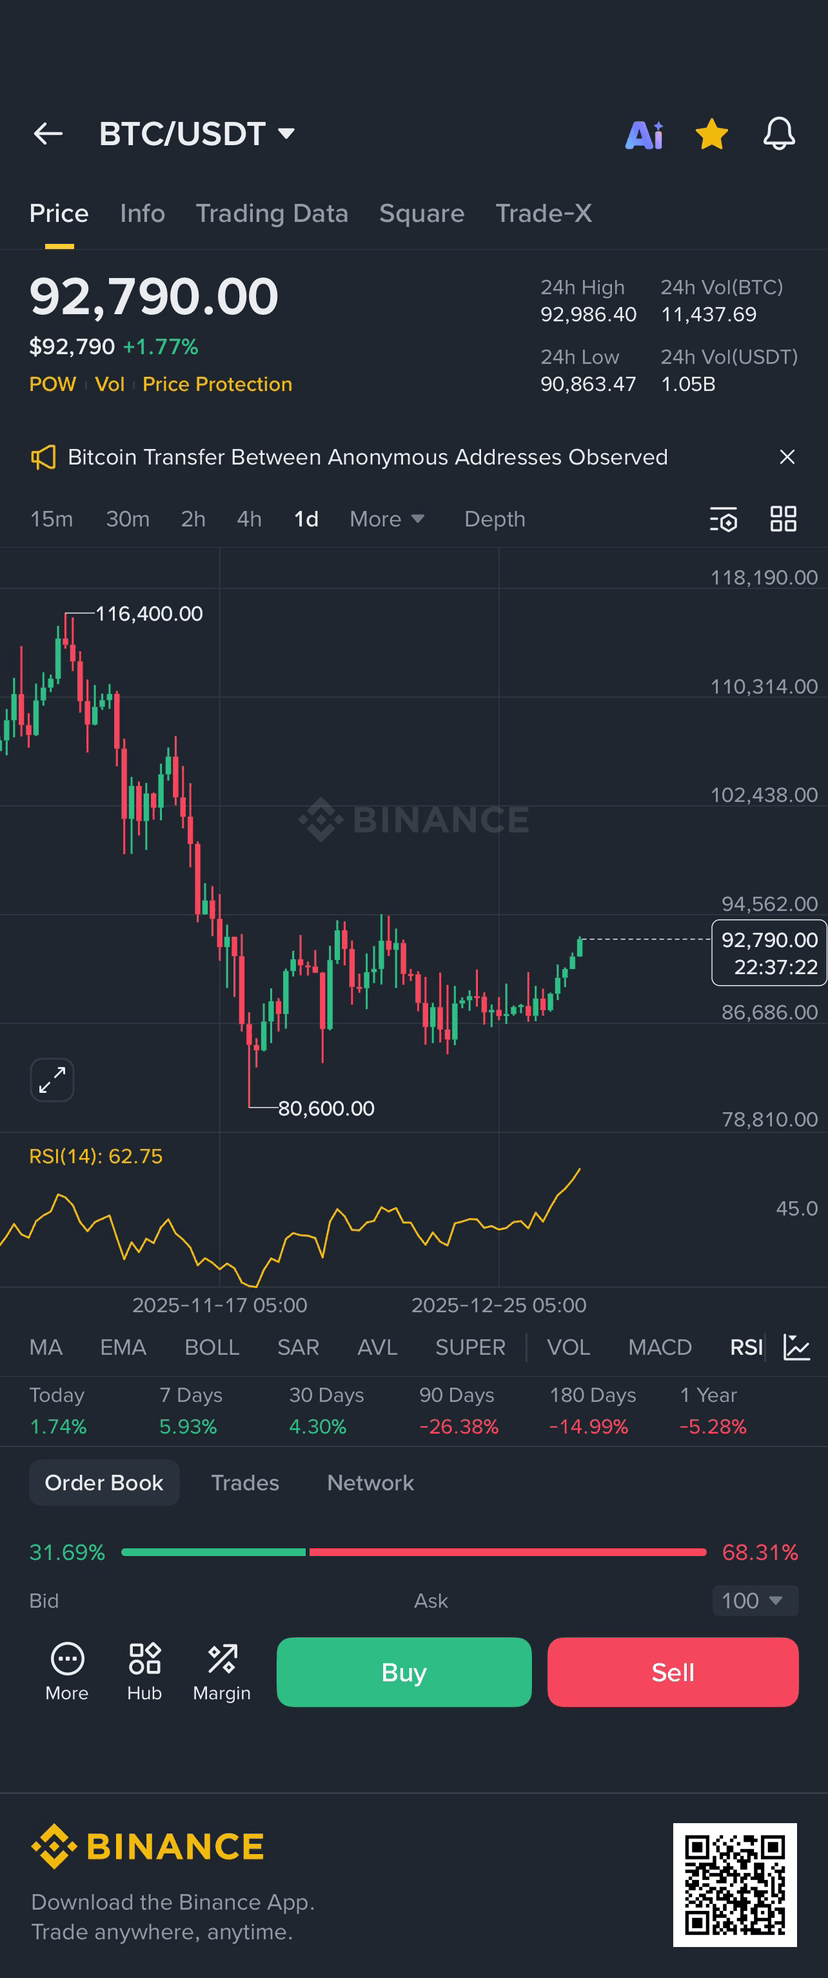The width and height of the screenshot is (828, 1978).
Task: Switch to the Info tab
Action: pyautogui.click(x=142, y=213)
